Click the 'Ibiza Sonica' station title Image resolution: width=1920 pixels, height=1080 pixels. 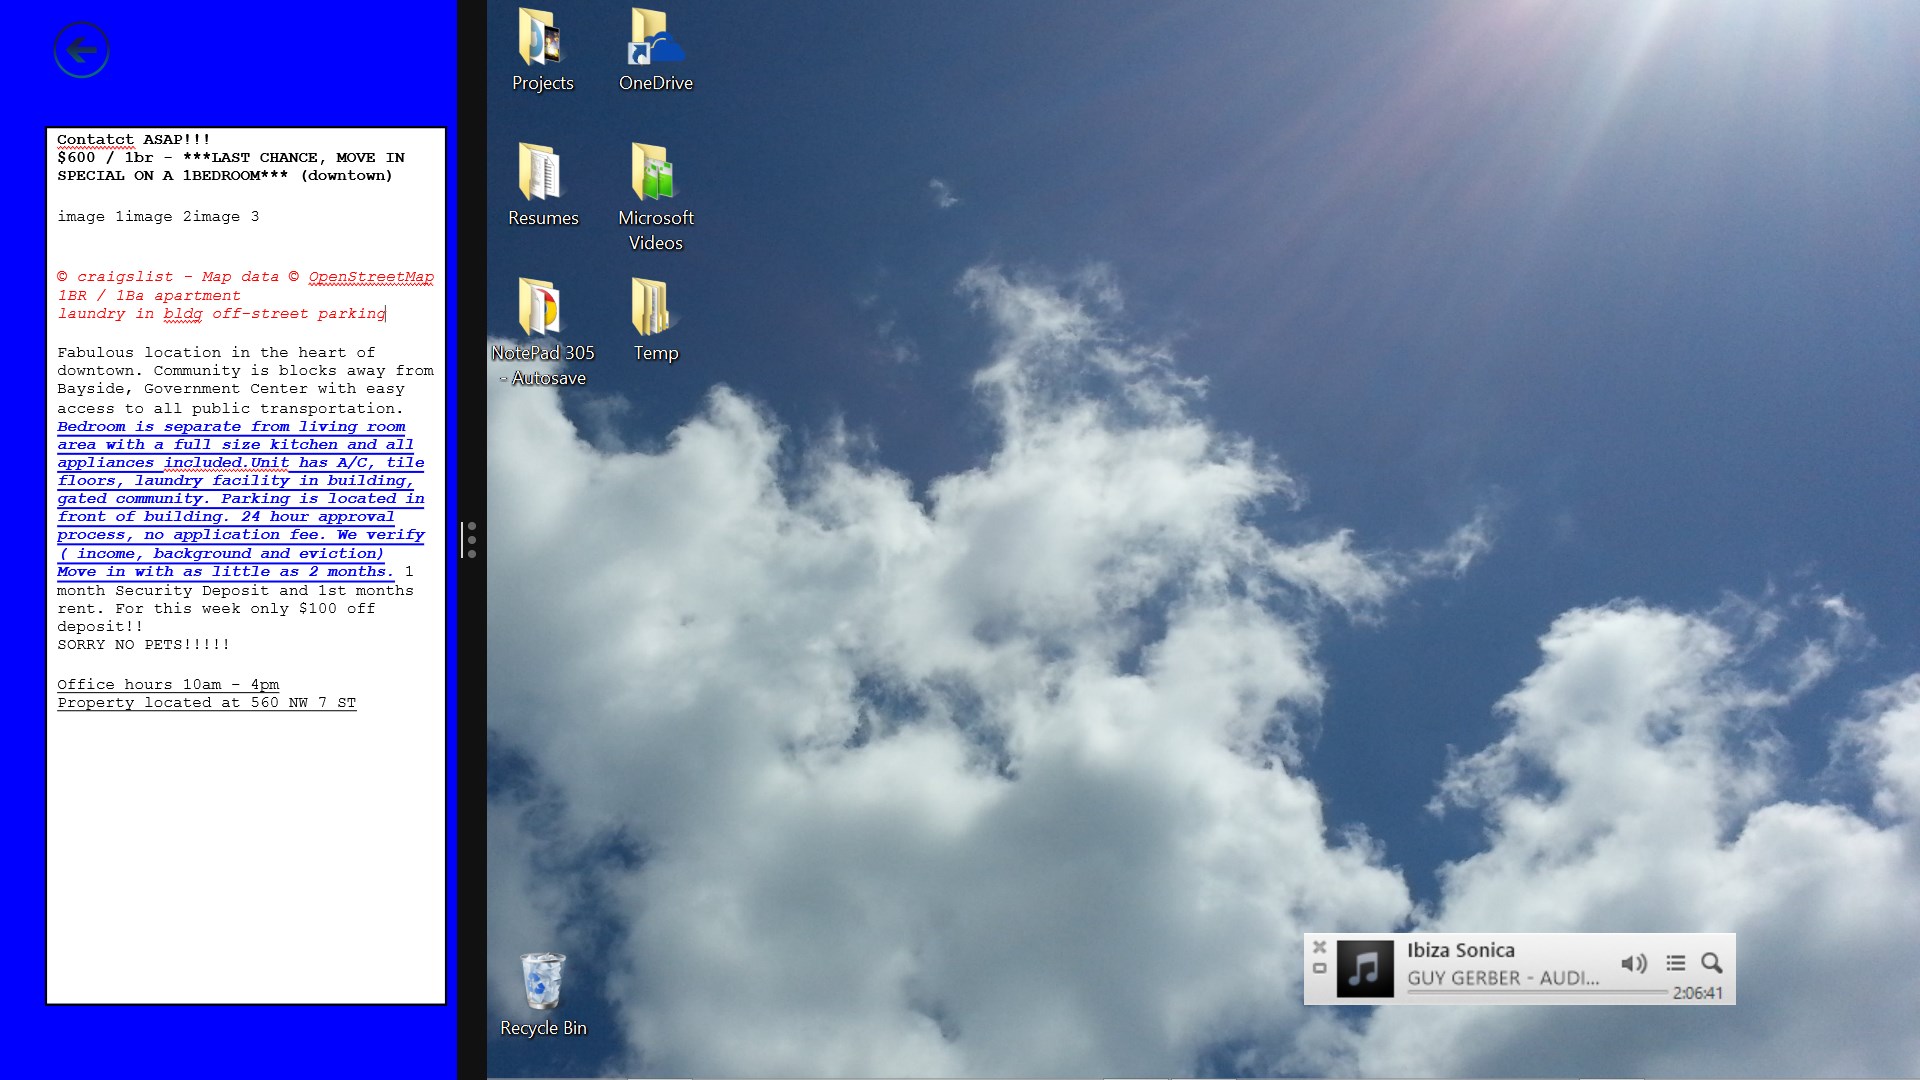1460,950
